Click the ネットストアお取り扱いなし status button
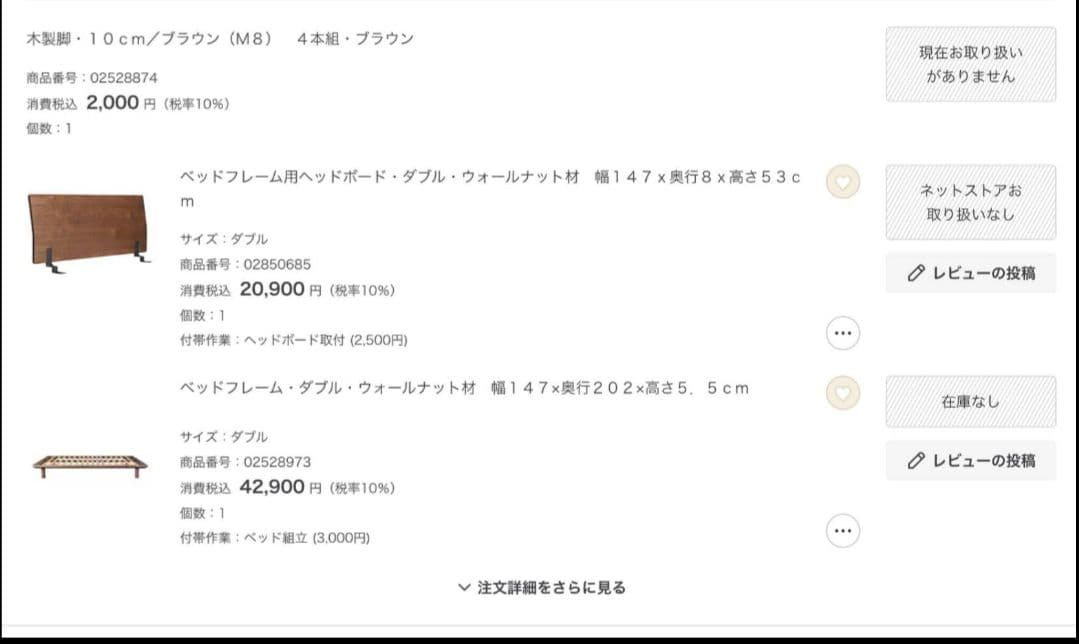 point(970,202)
